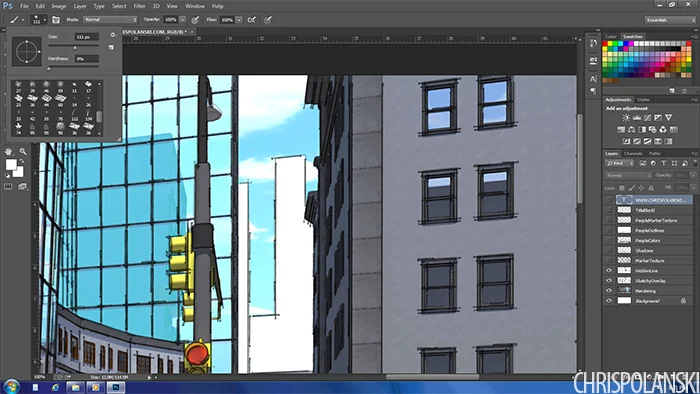This screenshot has height=394, width=700.
Task: Open the brush Mode dropdown
Action: tap(110, 20)
